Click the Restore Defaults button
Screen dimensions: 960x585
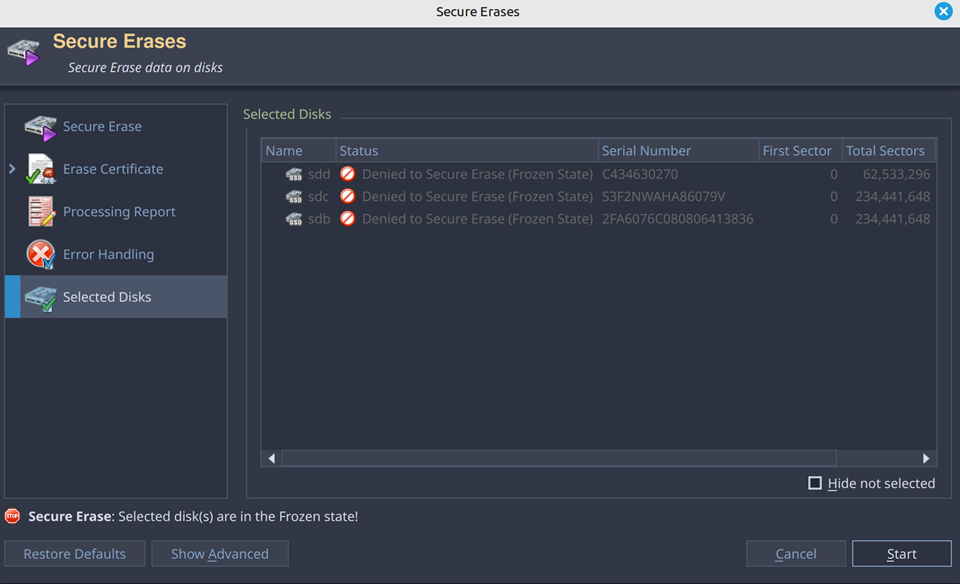pyautogui.click(x=75, y=554)
